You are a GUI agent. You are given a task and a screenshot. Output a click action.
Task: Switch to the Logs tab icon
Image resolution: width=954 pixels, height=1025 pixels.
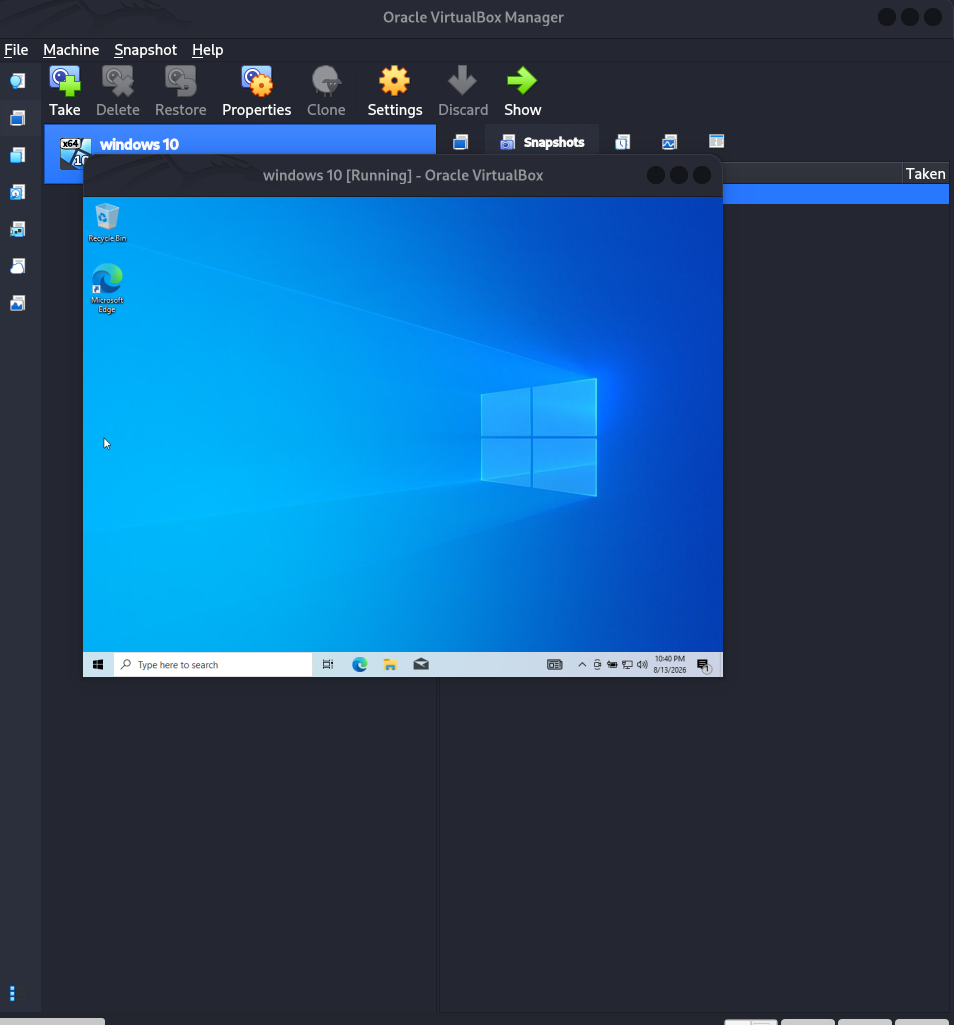point(622,142)
